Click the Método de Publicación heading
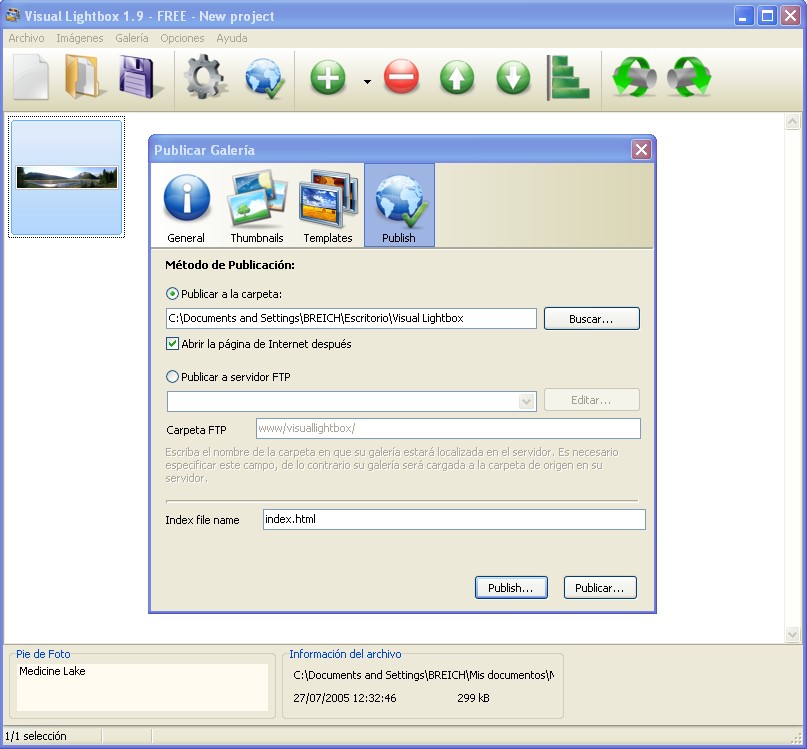 (230, 265)
